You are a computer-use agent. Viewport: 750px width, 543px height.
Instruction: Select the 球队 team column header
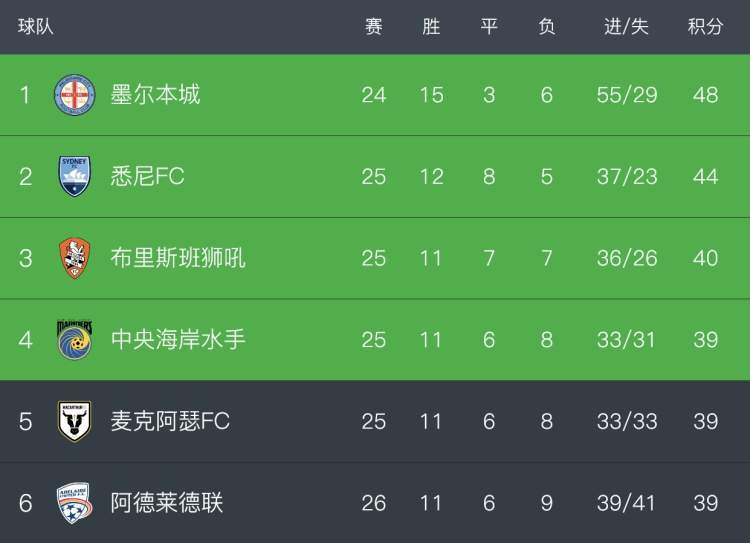[35, 26]
